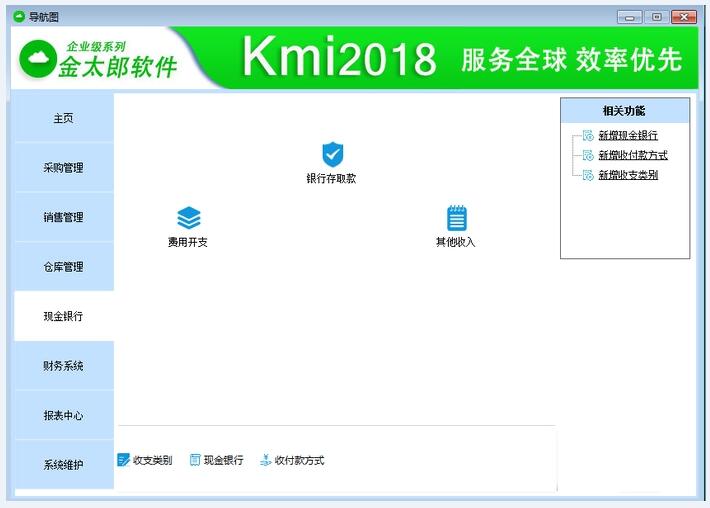Click icon beside 新增收支类别 tree entry
The width and height of the screenshot is (710, 508).
588,175
